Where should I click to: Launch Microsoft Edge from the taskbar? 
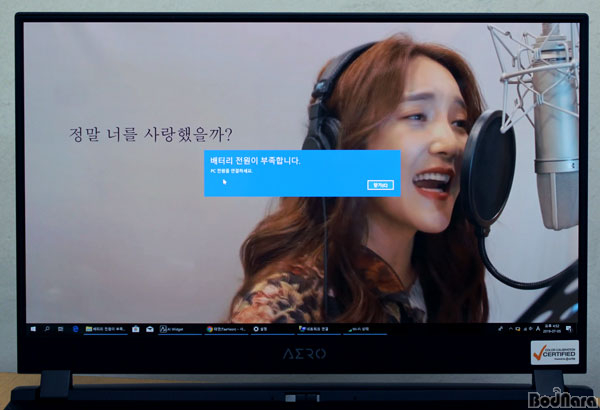(x=75, y=329)
